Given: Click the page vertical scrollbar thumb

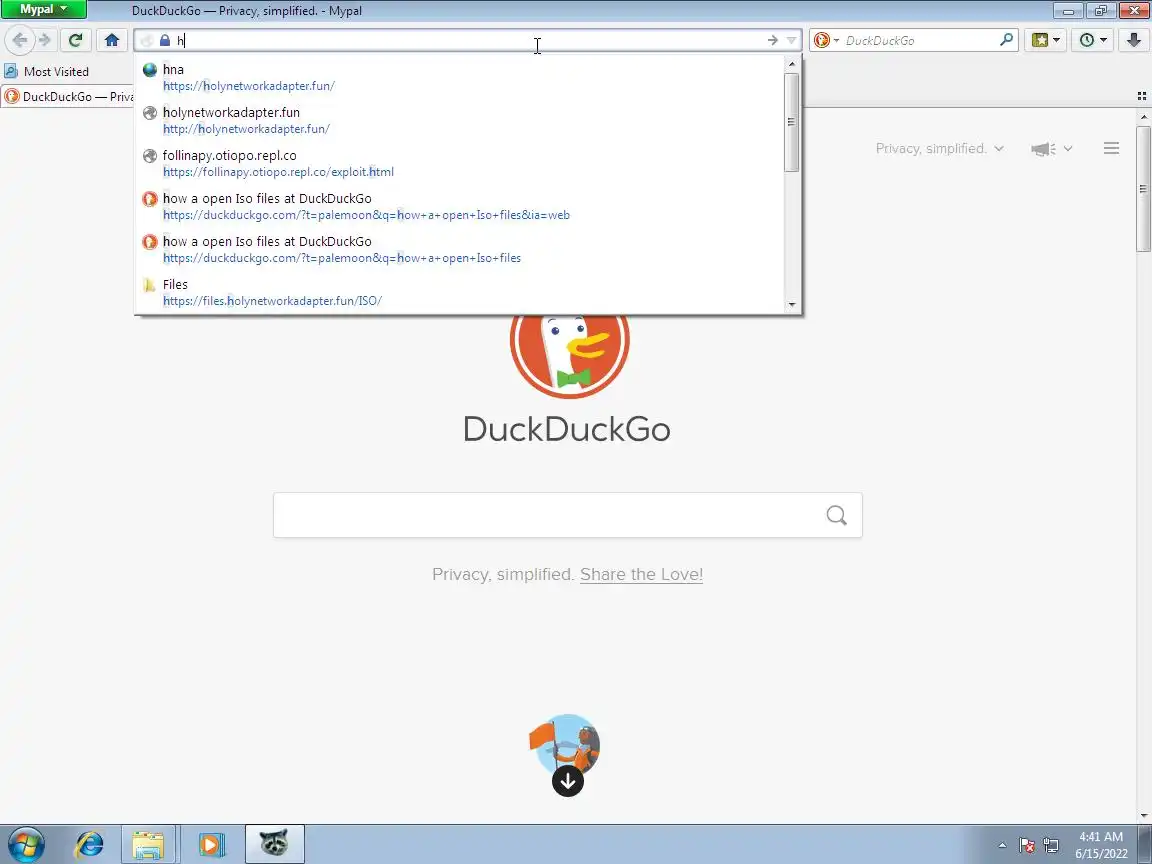Looking at the screenshot, I should tap(1143, 189).
